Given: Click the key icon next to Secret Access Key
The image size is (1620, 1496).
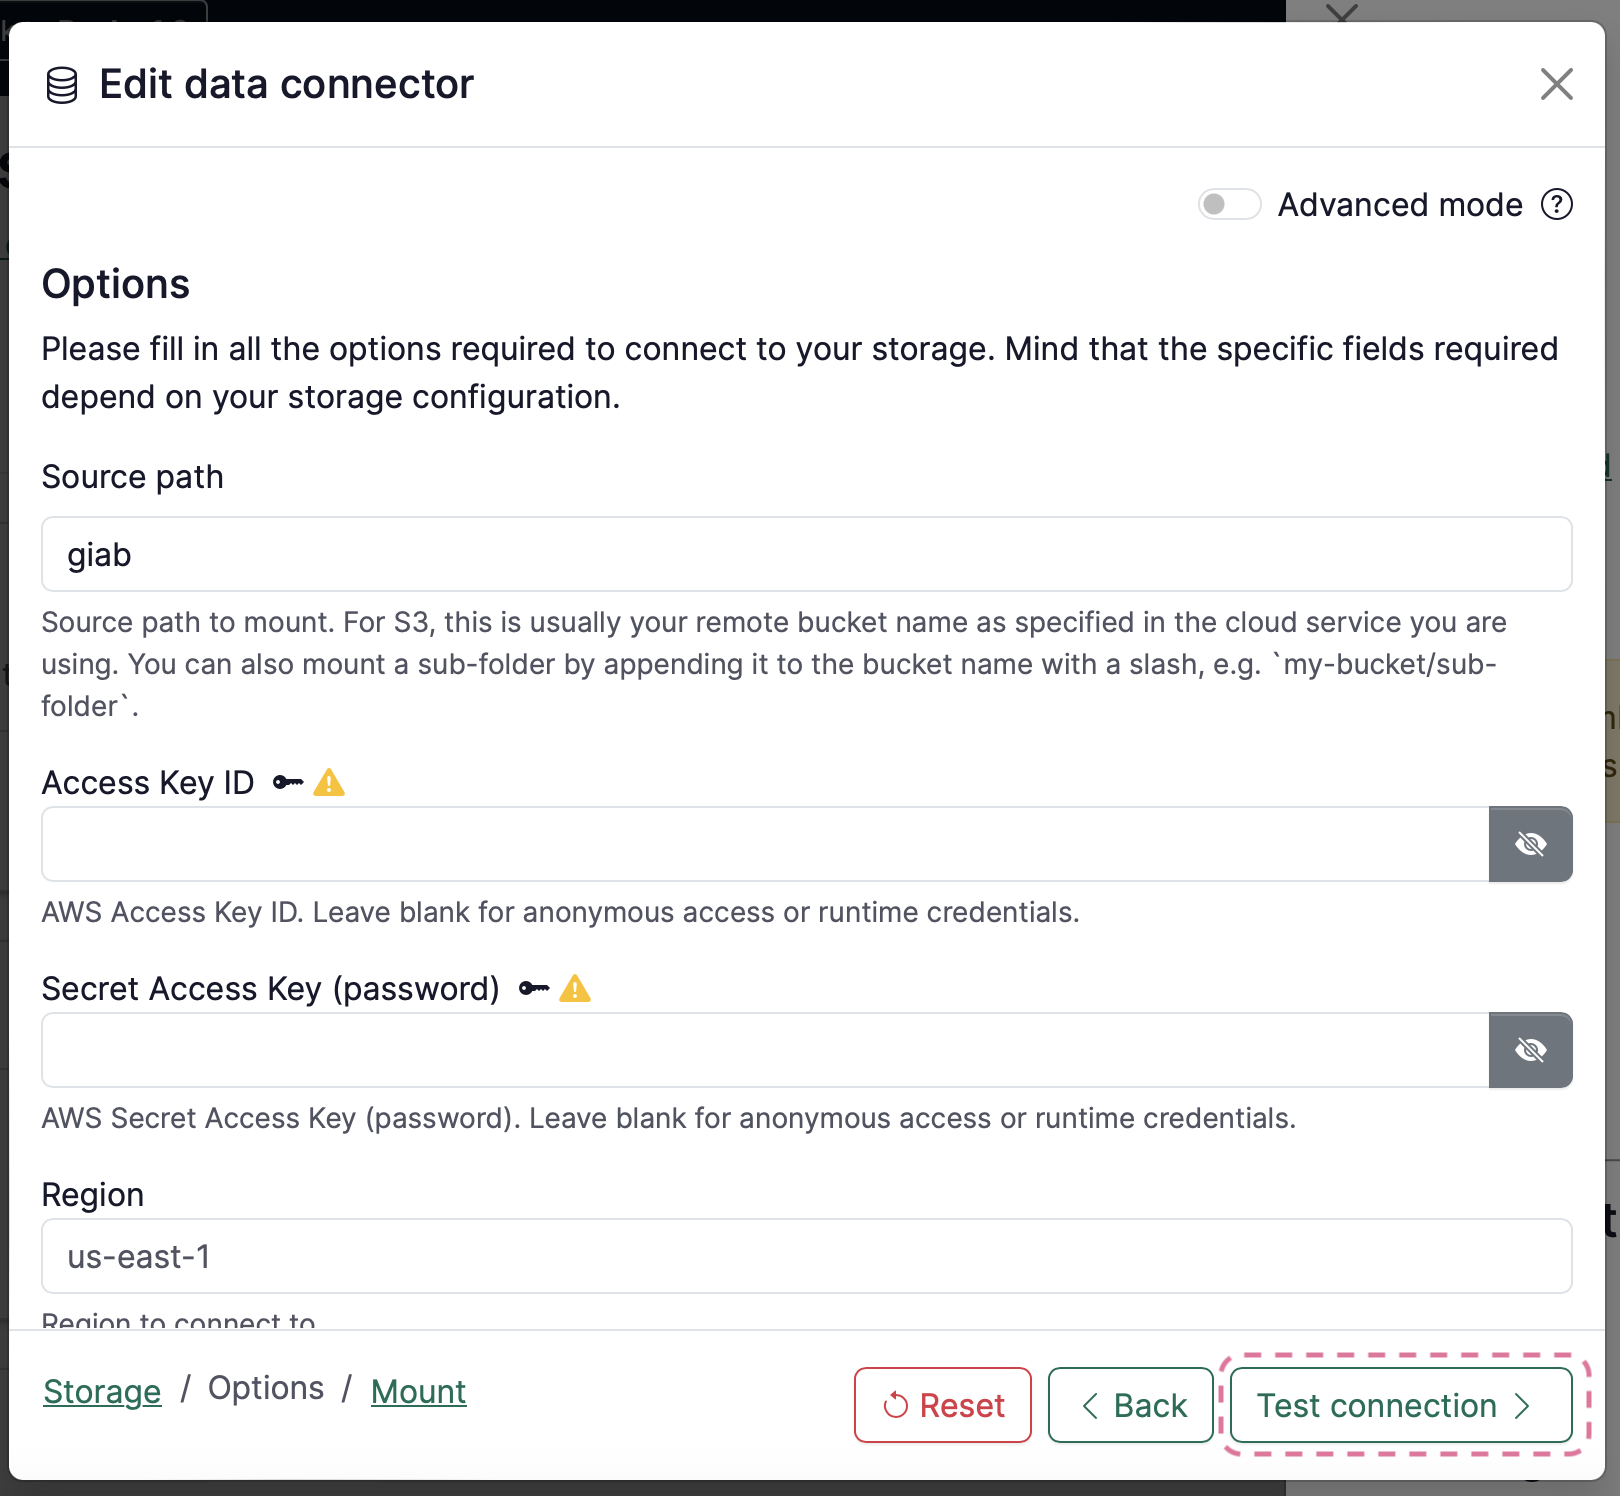Looking at the screenshot, I should click(534, 988).
